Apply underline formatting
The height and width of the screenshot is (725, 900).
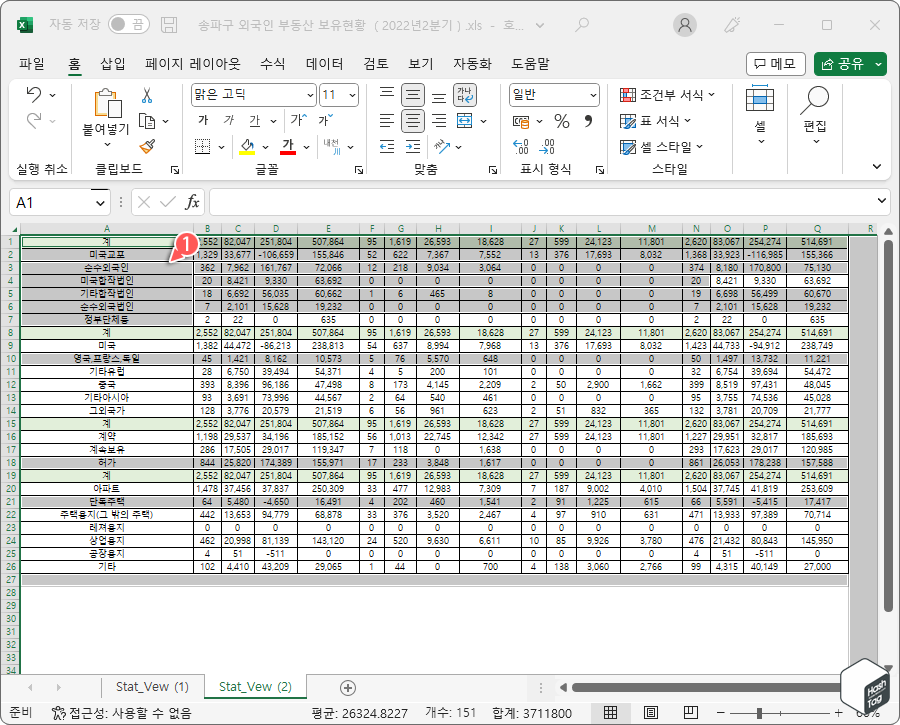[254, 121]
